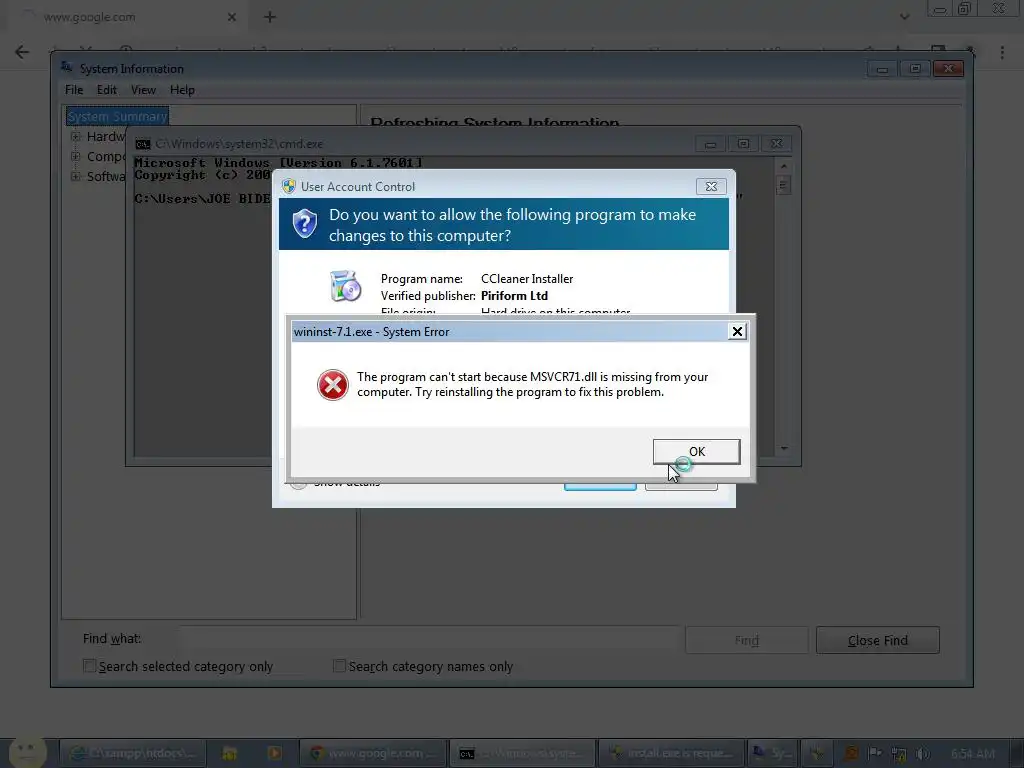Click the CCleaner Installer program name text
The width and height of the screenshot is (1024, 768).
(527, 279)
